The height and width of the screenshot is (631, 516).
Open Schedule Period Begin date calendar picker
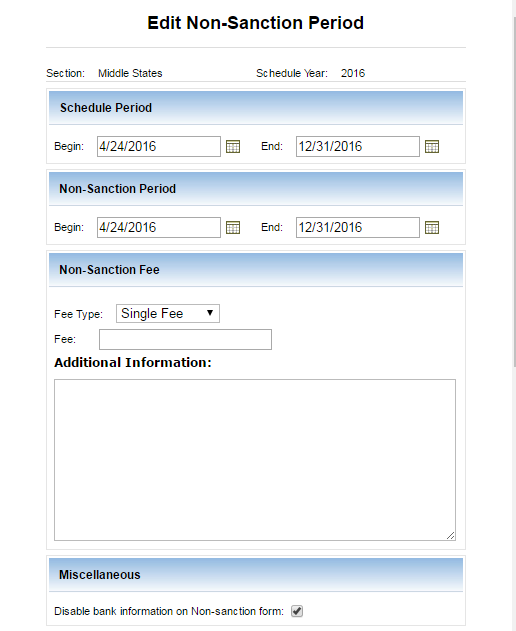pyautogui.click(x=233, y=146)
